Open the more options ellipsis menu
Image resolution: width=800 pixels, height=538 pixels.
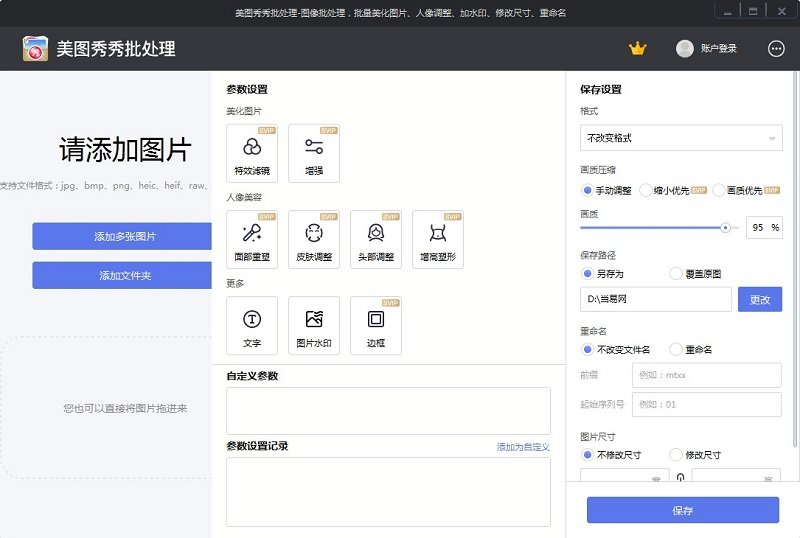pos(776,48)
